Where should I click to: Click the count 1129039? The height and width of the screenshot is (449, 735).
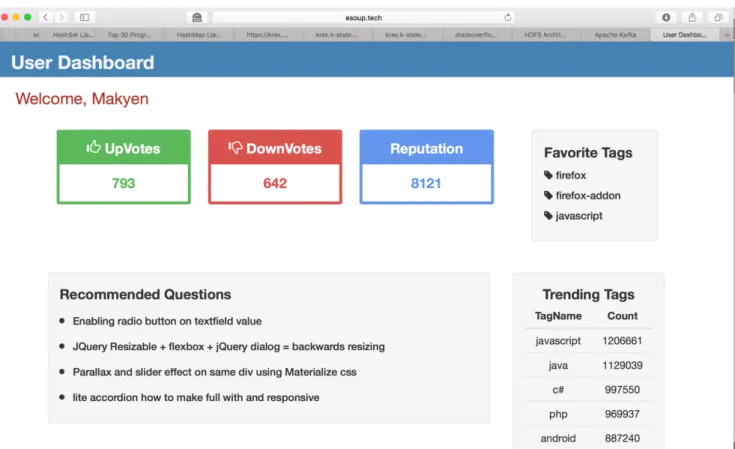[x=622, y=365]
